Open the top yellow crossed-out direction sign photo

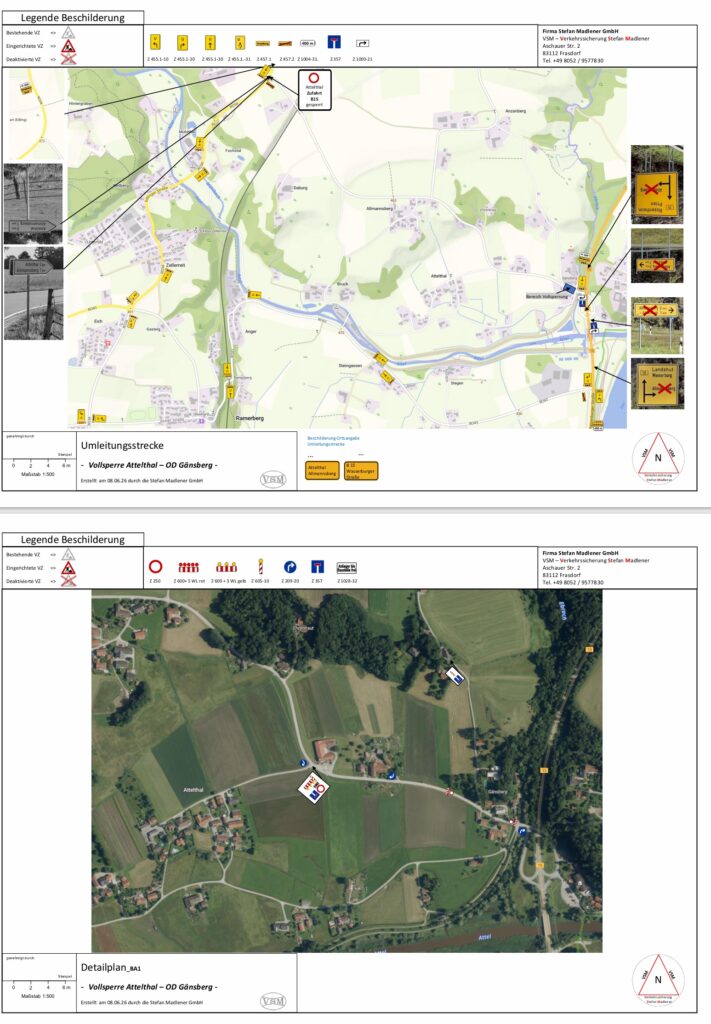click(657, 185)
